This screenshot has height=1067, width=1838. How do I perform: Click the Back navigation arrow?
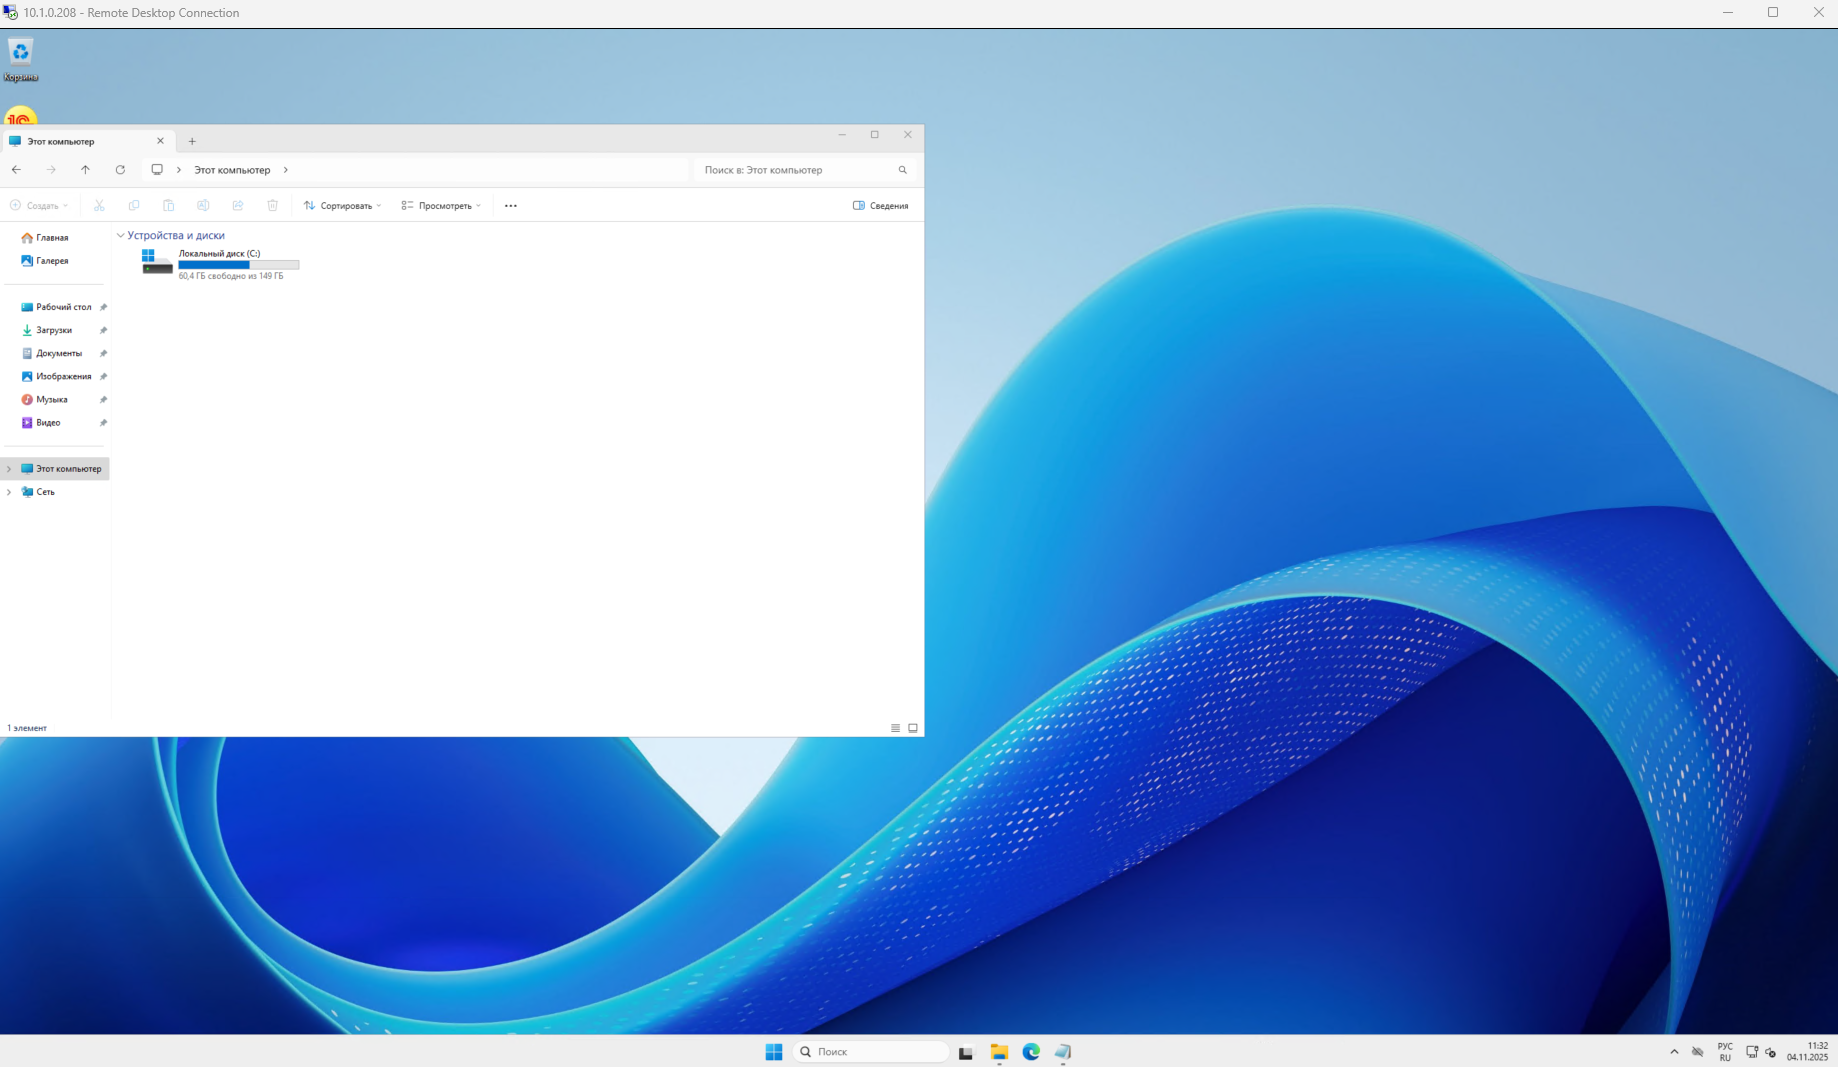(17, 170)
